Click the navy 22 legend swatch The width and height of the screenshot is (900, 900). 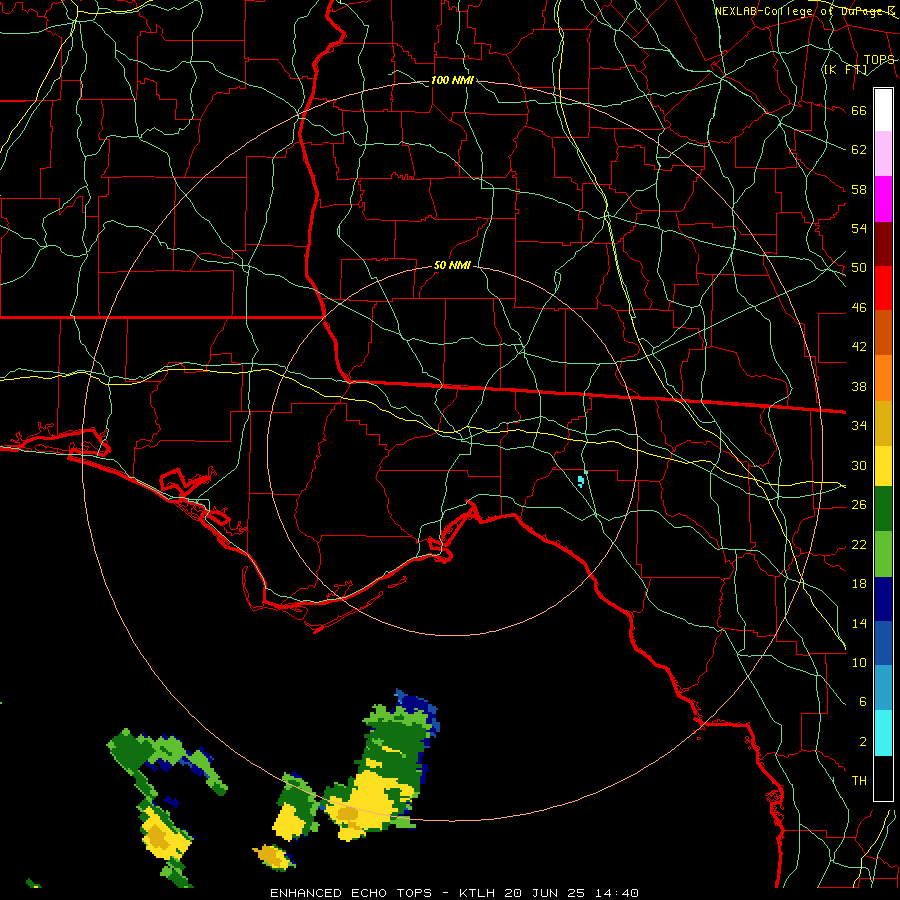[883, 599]
